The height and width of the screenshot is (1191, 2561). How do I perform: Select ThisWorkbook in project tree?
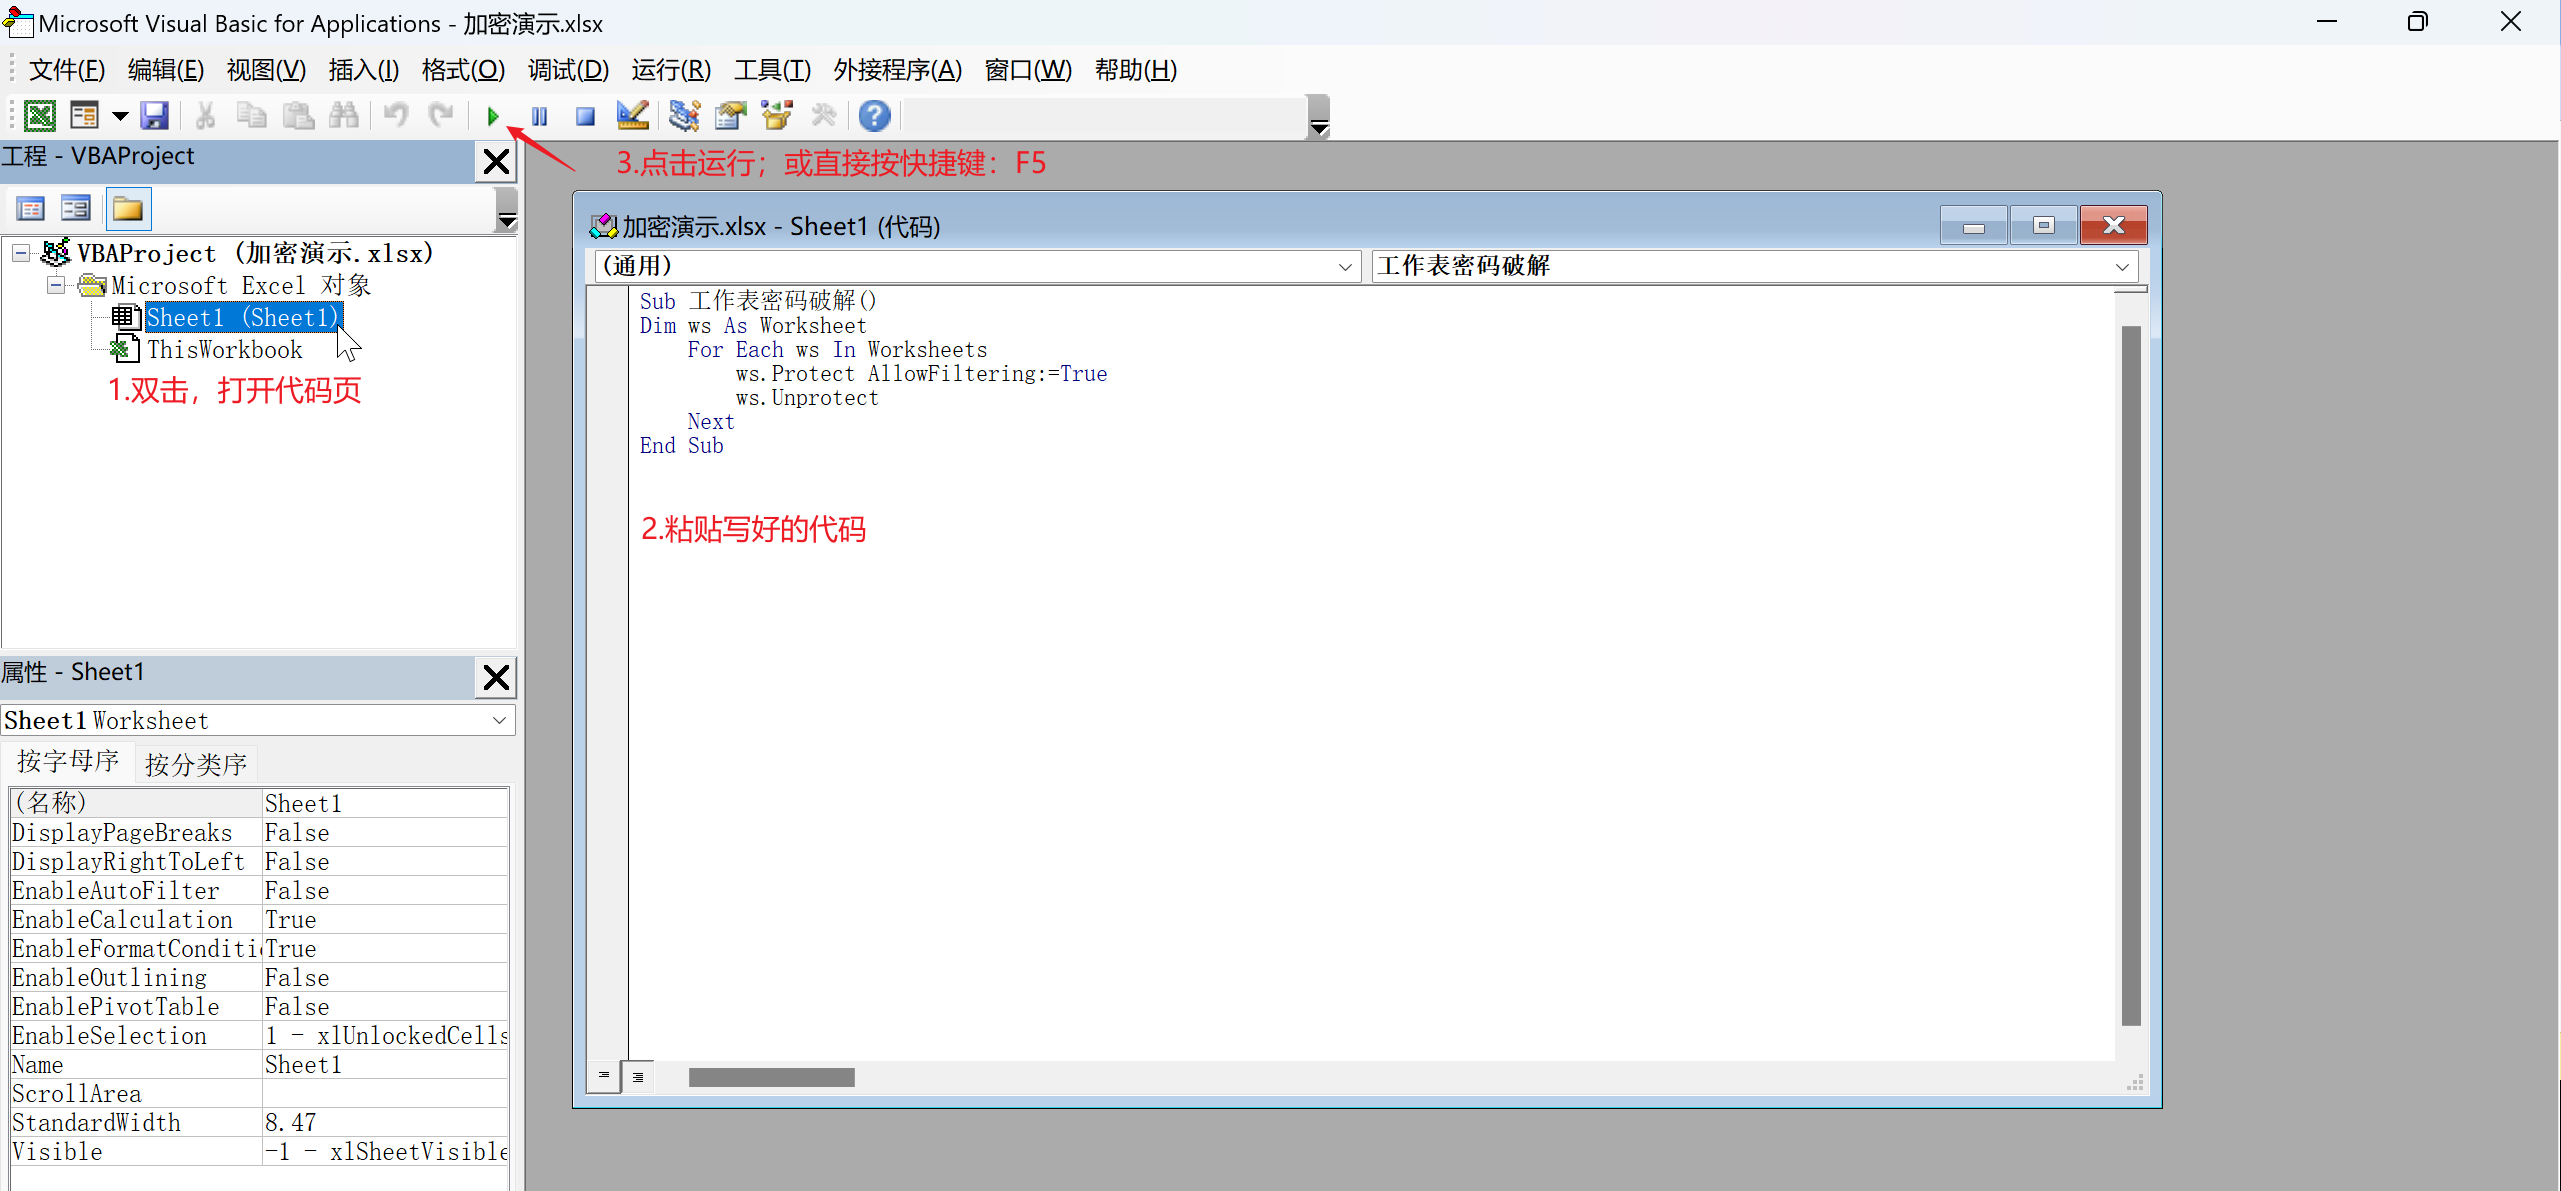(x=224, y=350)
